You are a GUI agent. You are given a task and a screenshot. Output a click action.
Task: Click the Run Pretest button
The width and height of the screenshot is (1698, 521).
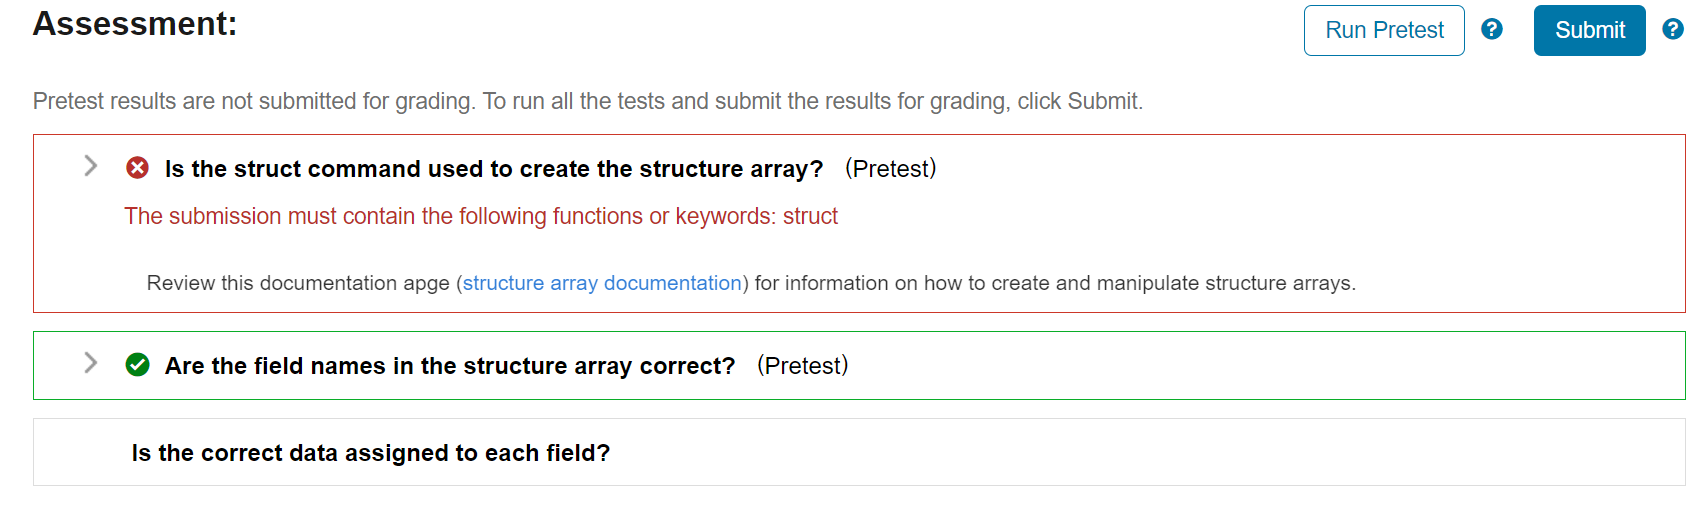pos(1383,31)
